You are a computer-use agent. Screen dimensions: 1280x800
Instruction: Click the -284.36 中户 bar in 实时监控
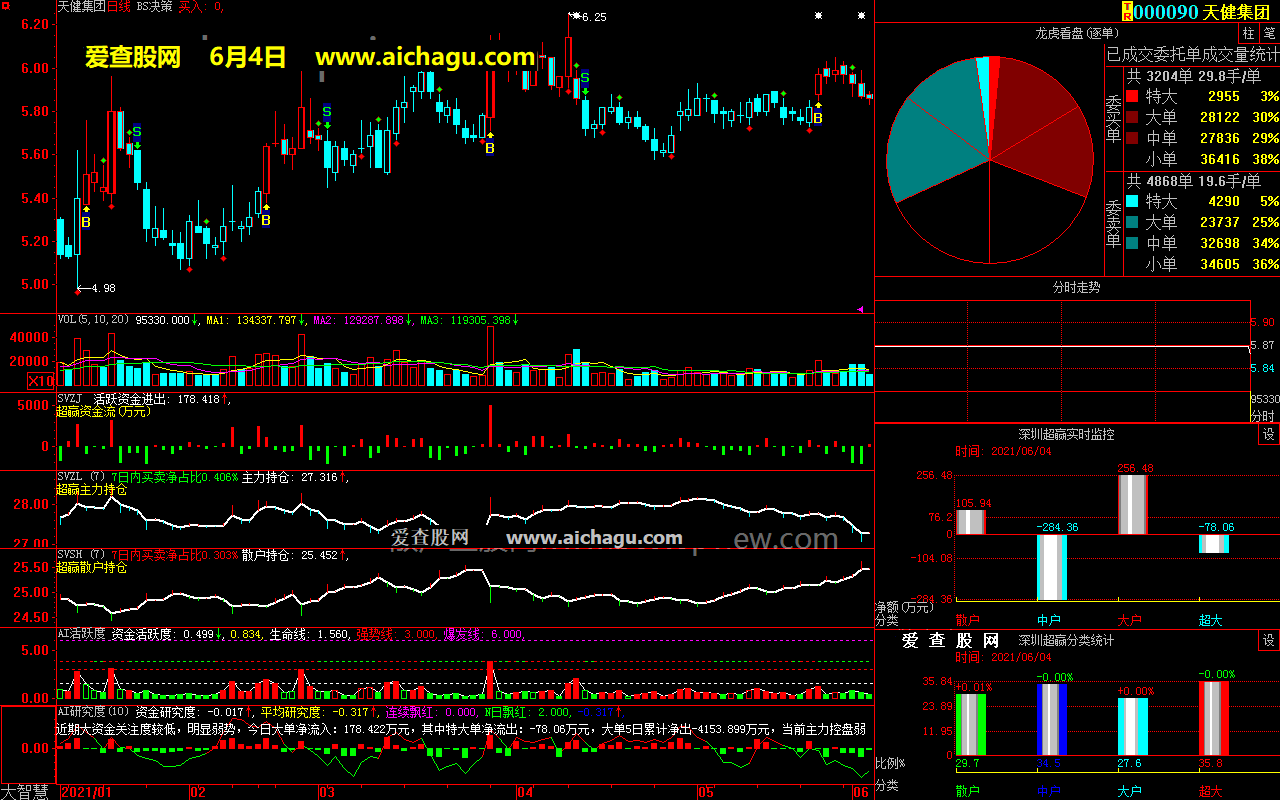coord(1052,567)
